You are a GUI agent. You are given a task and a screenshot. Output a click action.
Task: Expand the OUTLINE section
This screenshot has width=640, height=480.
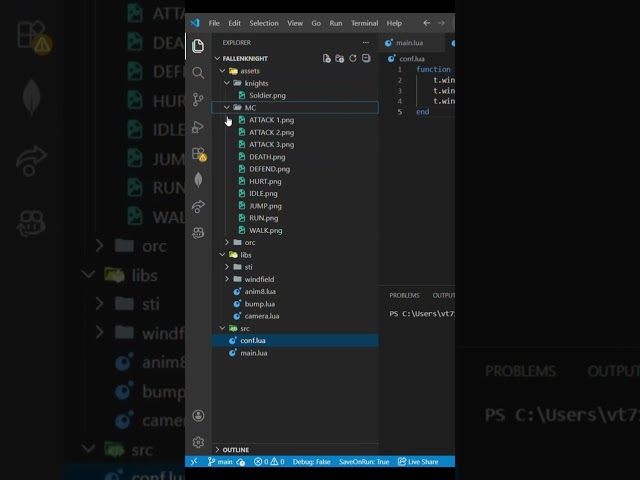(295, 449)
